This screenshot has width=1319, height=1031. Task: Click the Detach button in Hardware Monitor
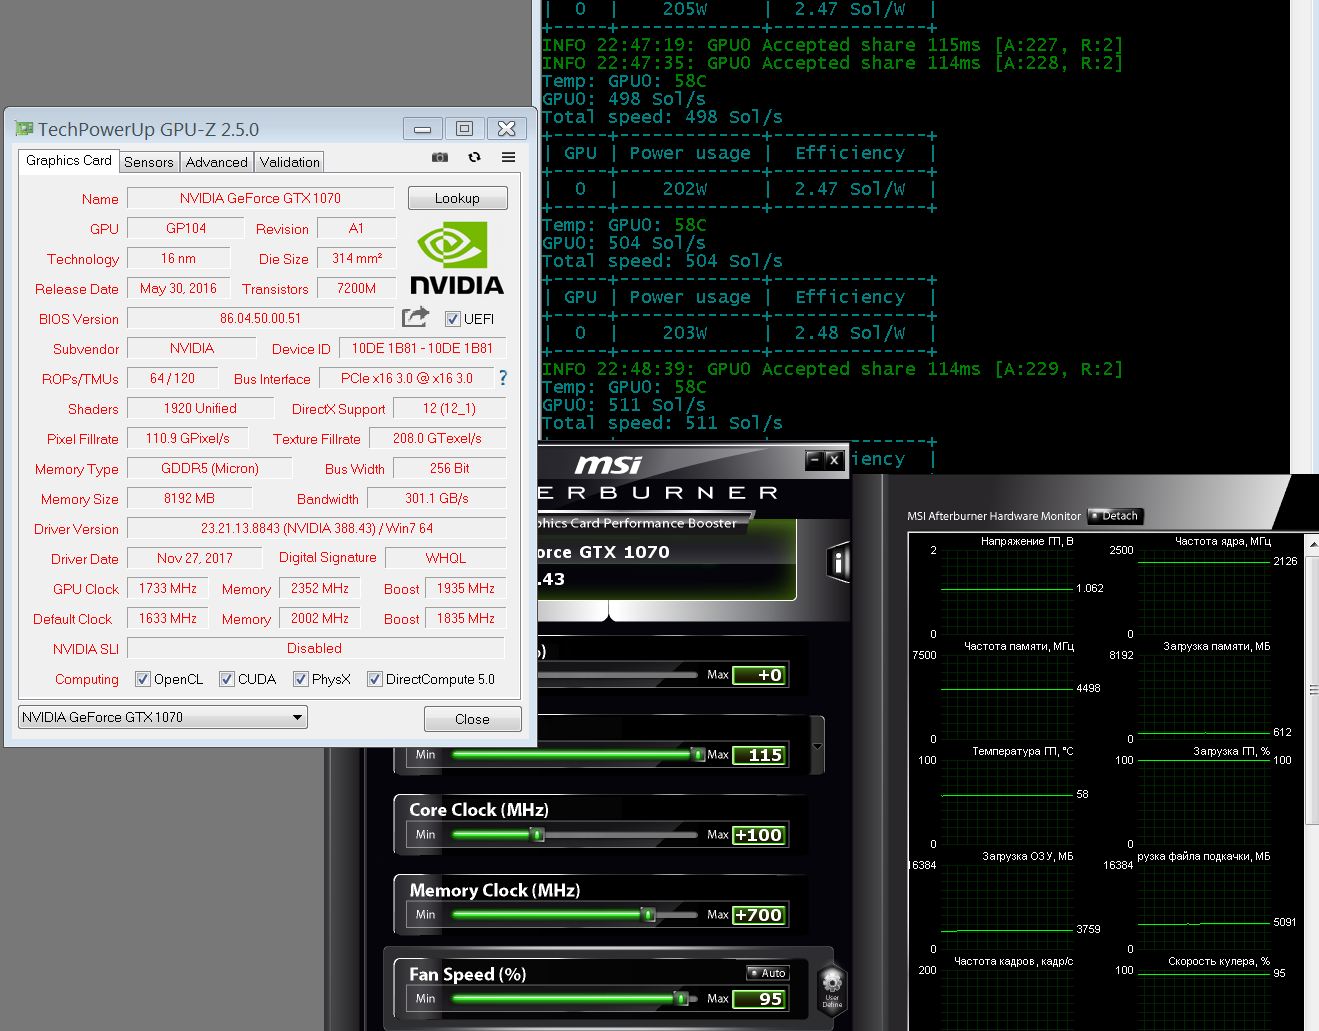[x=1115, y=516]
